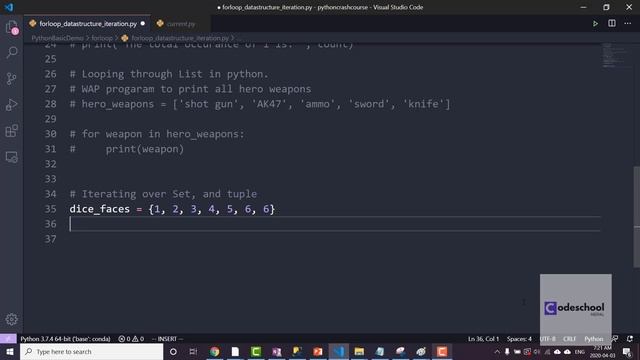Change file encoding UTF-8
Image resolution: width=640 pixels, height=360 pixels.
pos(547,339)
